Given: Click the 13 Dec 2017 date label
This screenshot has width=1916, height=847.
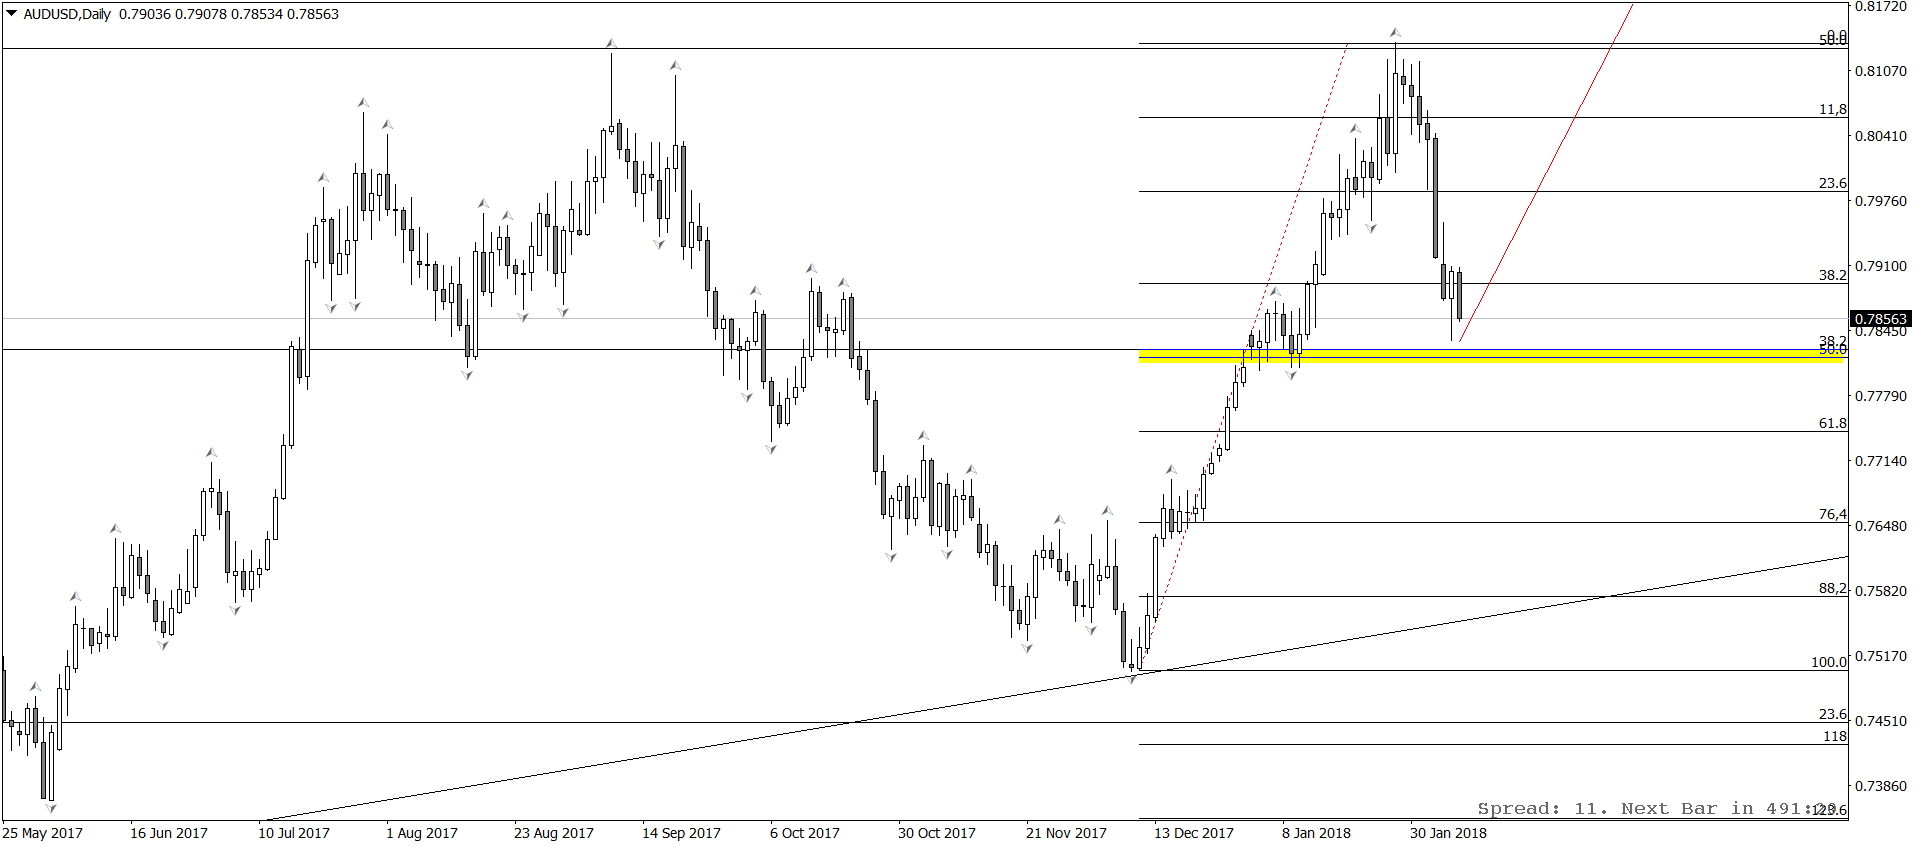Looking at the screenshot, I should (1194, 833).
